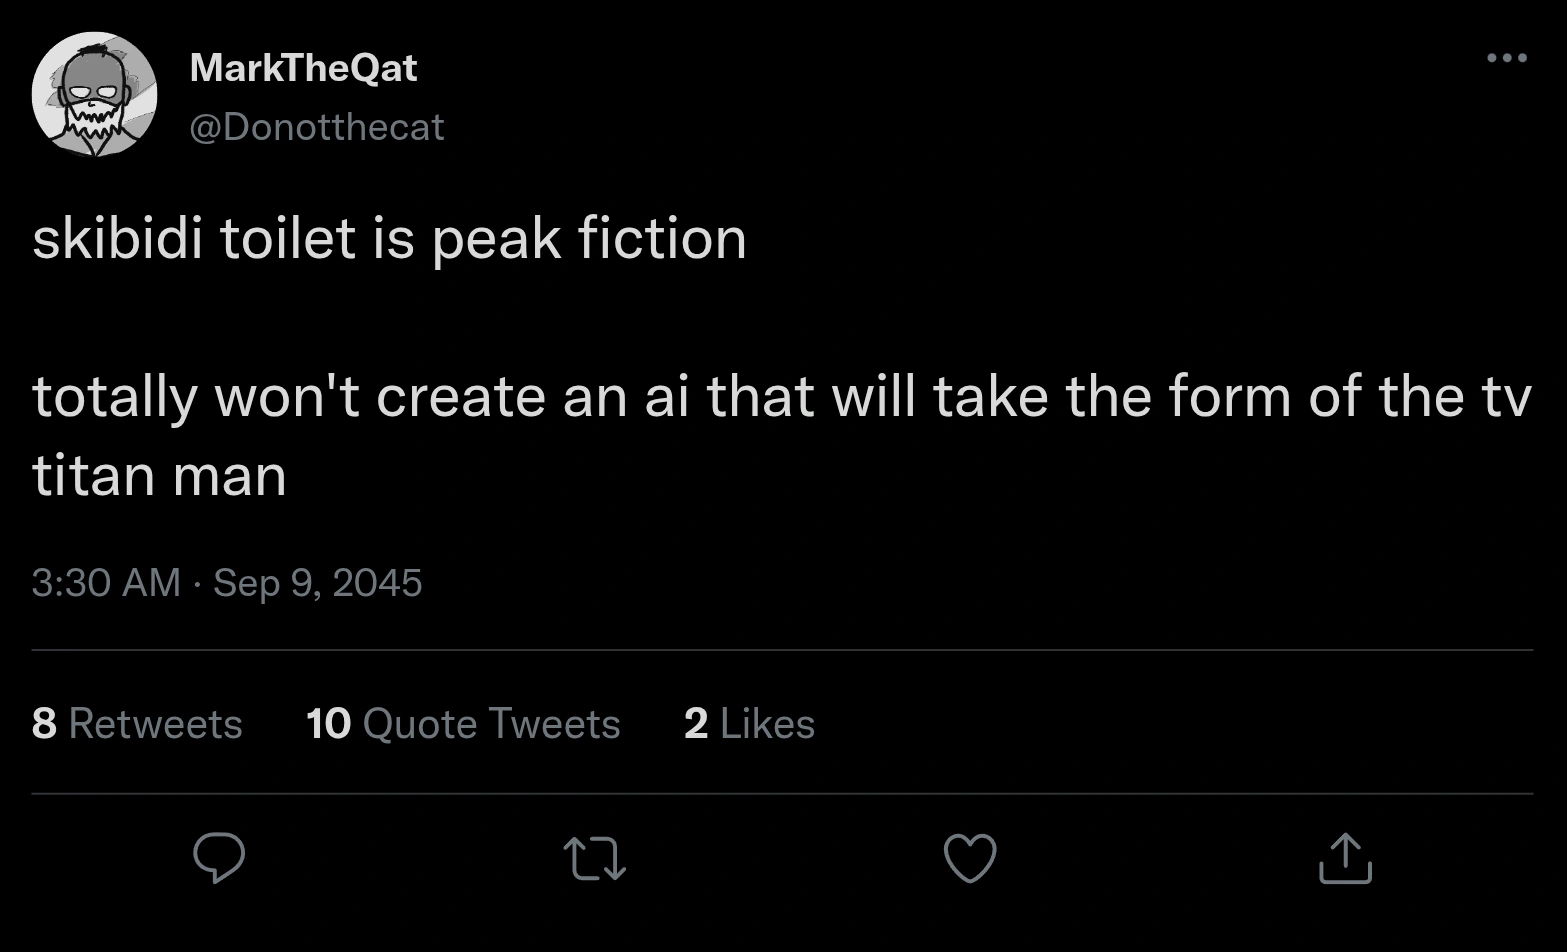Screen dimensions: 1567x952
Task: Expand more actions with the ellipsis
Action: coord(1506,57)
